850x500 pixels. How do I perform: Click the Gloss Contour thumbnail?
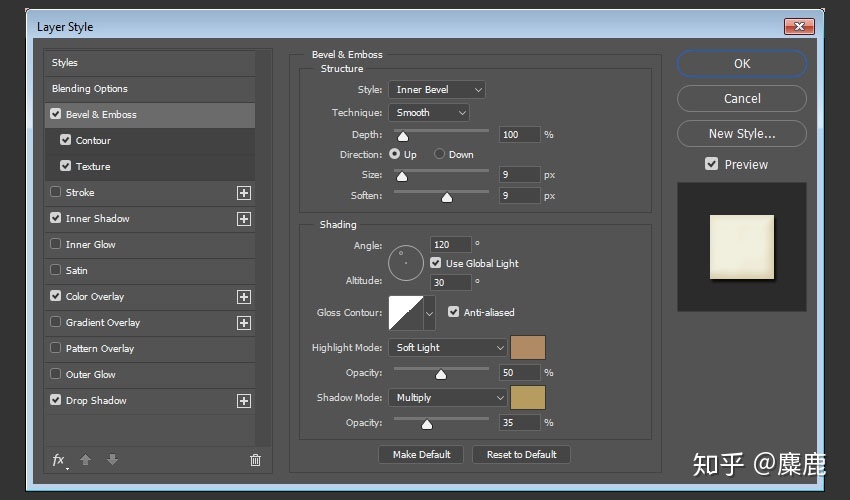tap(406, 313)
